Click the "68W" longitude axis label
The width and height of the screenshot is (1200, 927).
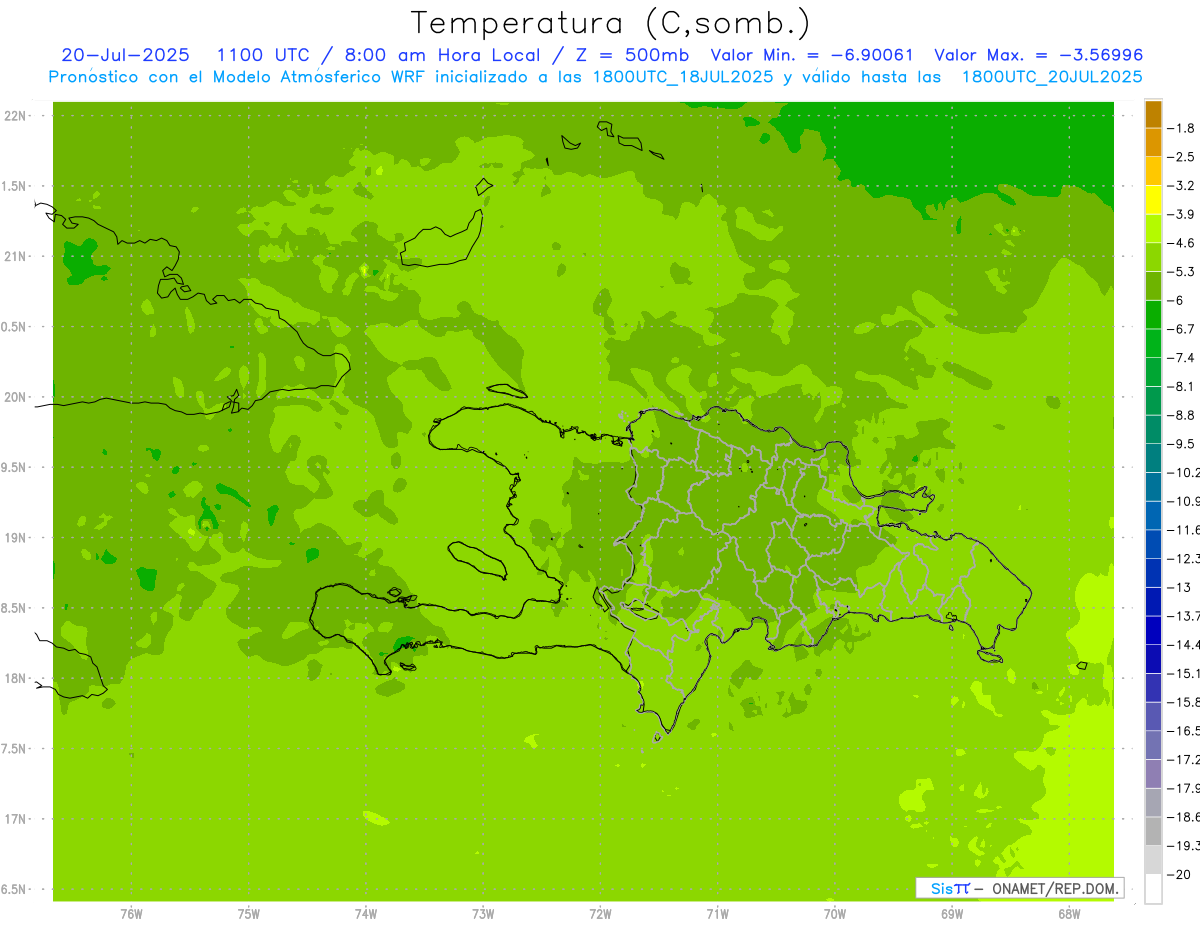click(x=1069, y=914)
